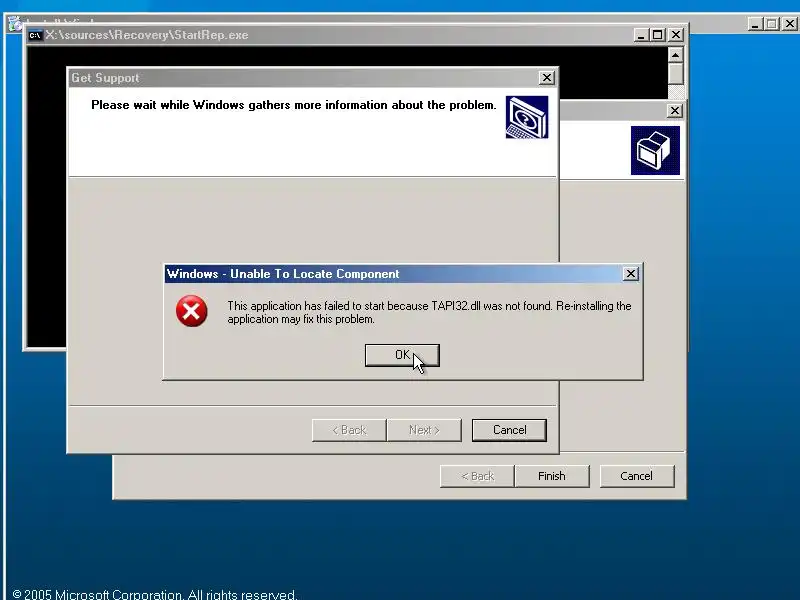This screenshot has height=600, width=800.
Task: Click the 'Get Support' window title bar
Action: (x=313, y=78)
